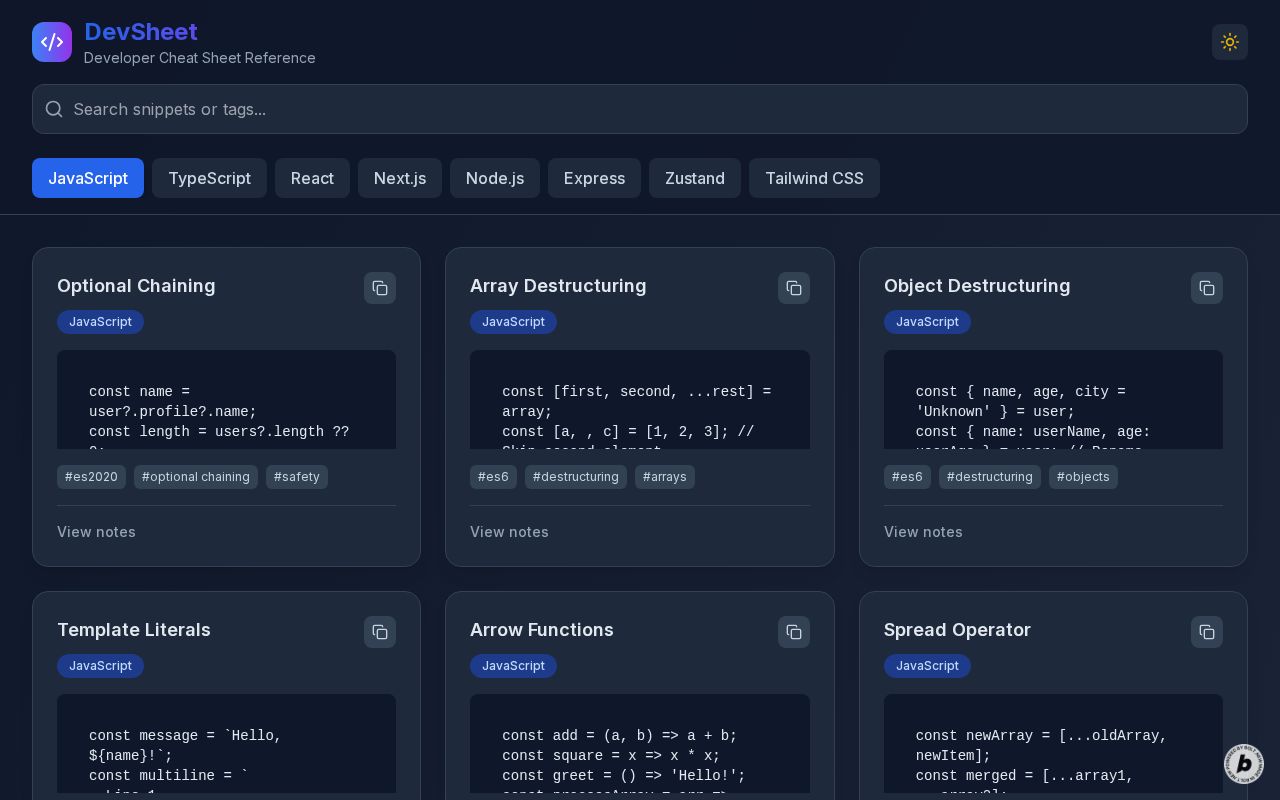1280x800 pixels.
Task: Click the DevSheet title text
Action: (141, 32)
